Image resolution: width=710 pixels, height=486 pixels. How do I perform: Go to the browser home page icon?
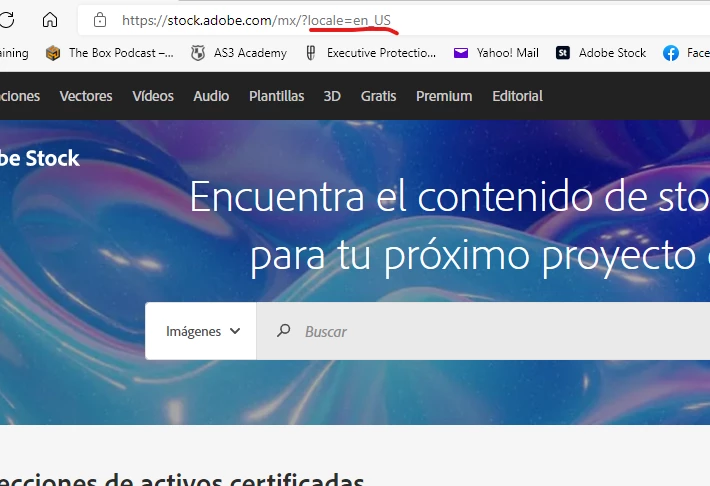click(x=50, y=19)
